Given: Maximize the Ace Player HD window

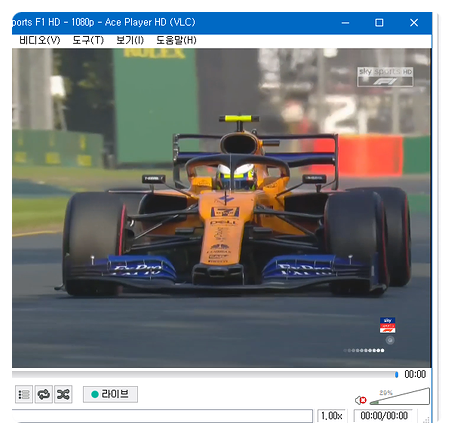Looking at the screenshot, I should [x=379, y=23].
